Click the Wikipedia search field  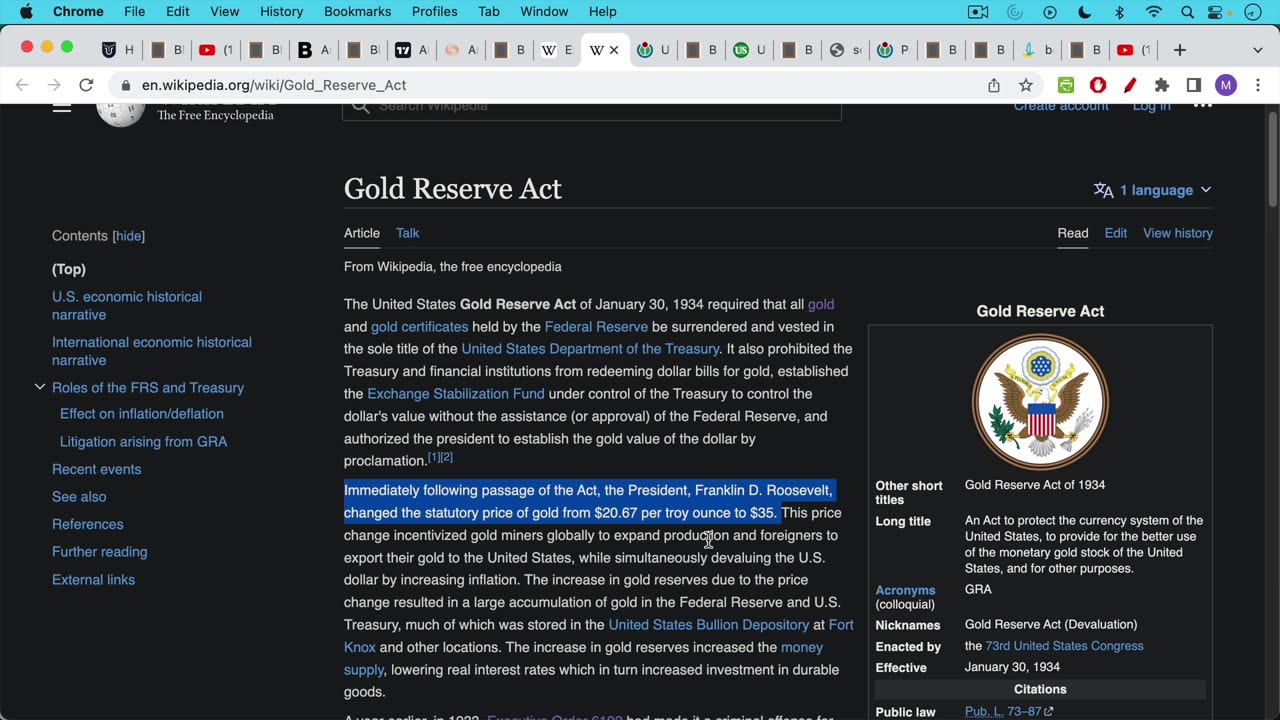tap(592, 108)
